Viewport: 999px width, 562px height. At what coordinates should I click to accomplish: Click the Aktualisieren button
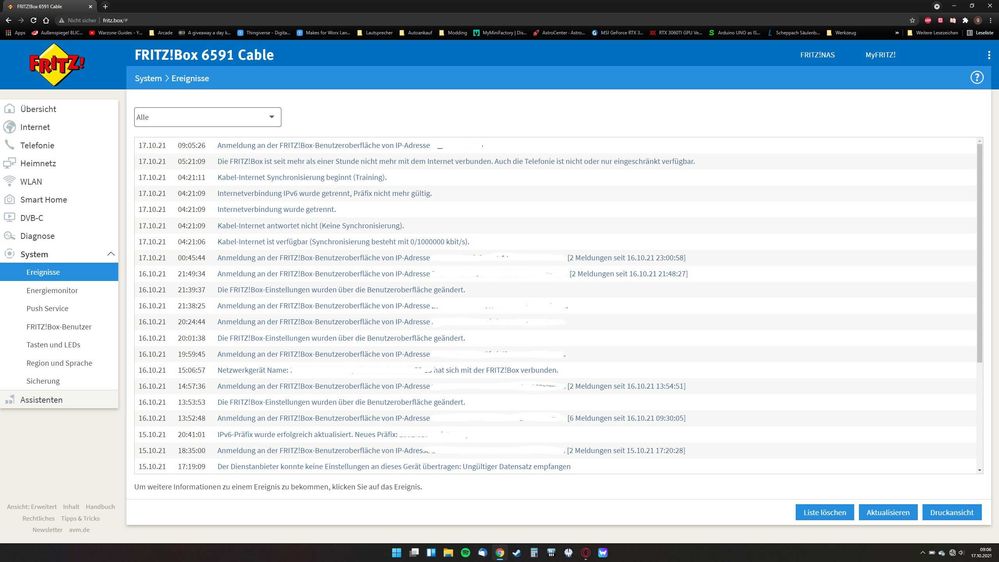tap(888, 512)
